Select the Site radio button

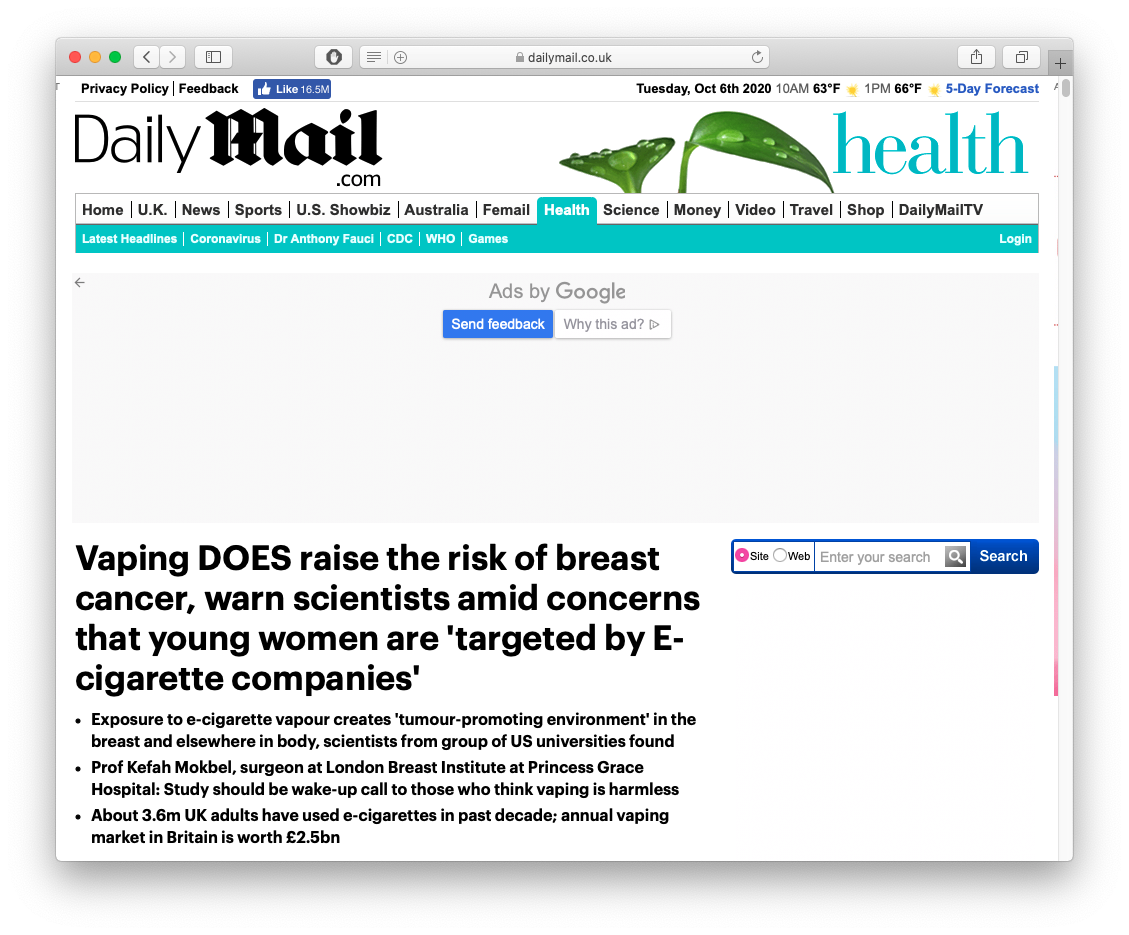pos(742,556)
